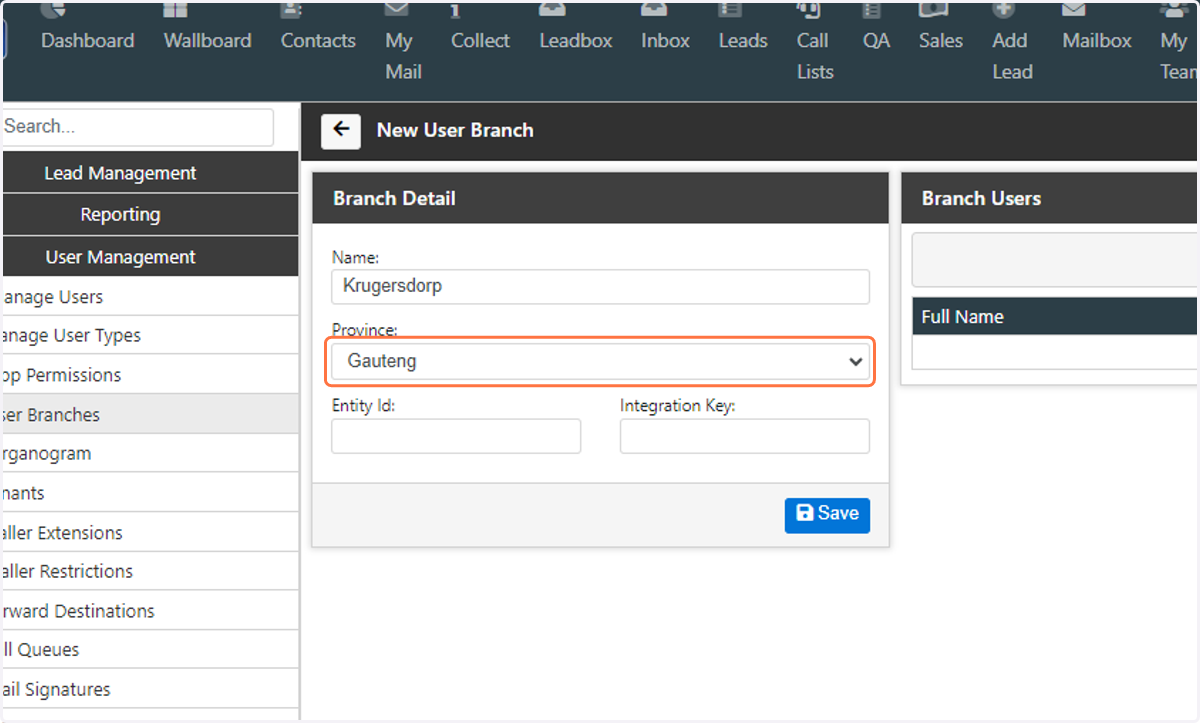Open App Permissions
The image size is (1200, 723).
click(x=150, y=375)
